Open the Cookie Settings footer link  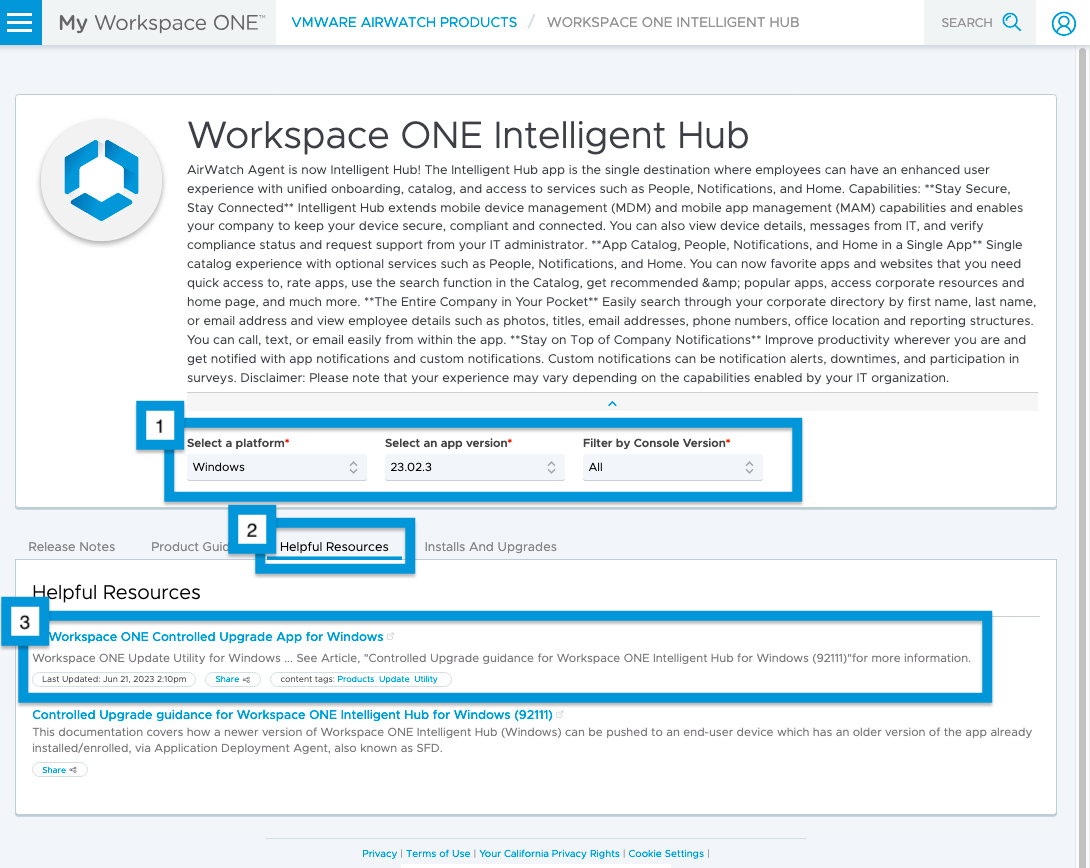click(666, 853)
